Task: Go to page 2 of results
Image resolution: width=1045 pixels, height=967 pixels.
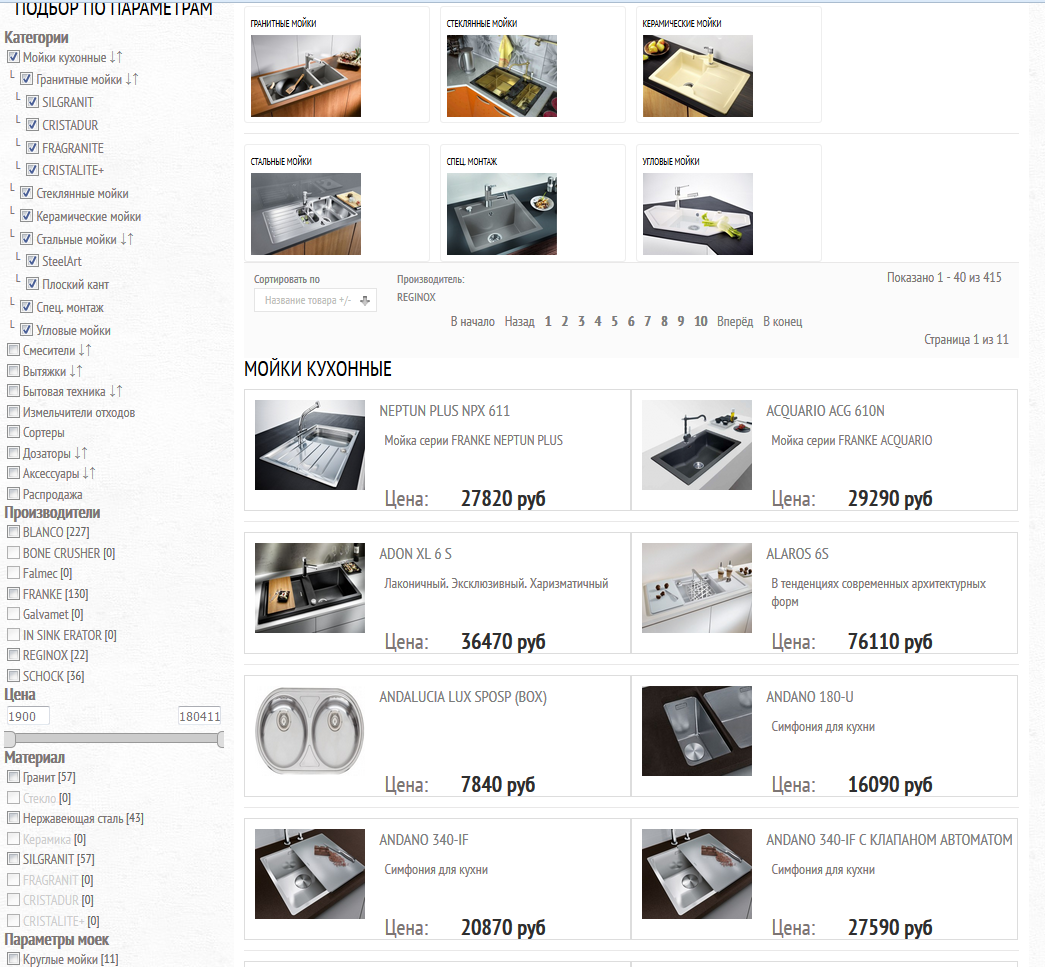Action: (x=564, y=322)
